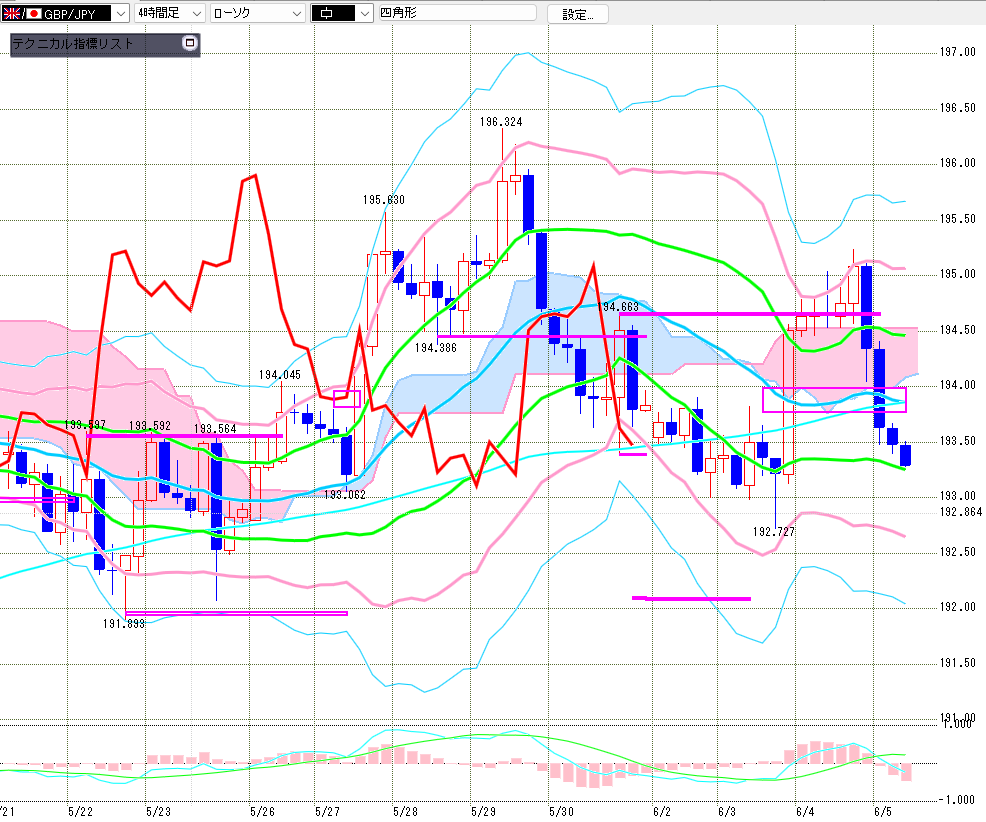This screenshot has width=986, height=822.
Task: Click the 193.564 price label
Action: coord(215,429)
